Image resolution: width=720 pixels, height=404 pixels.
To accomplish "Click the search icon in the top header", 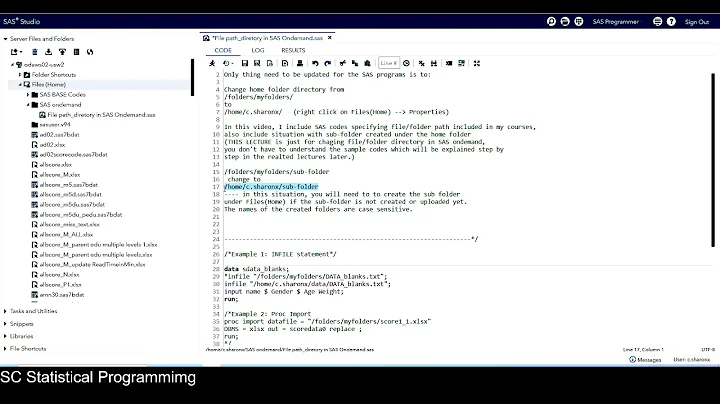I will [551, 22].
